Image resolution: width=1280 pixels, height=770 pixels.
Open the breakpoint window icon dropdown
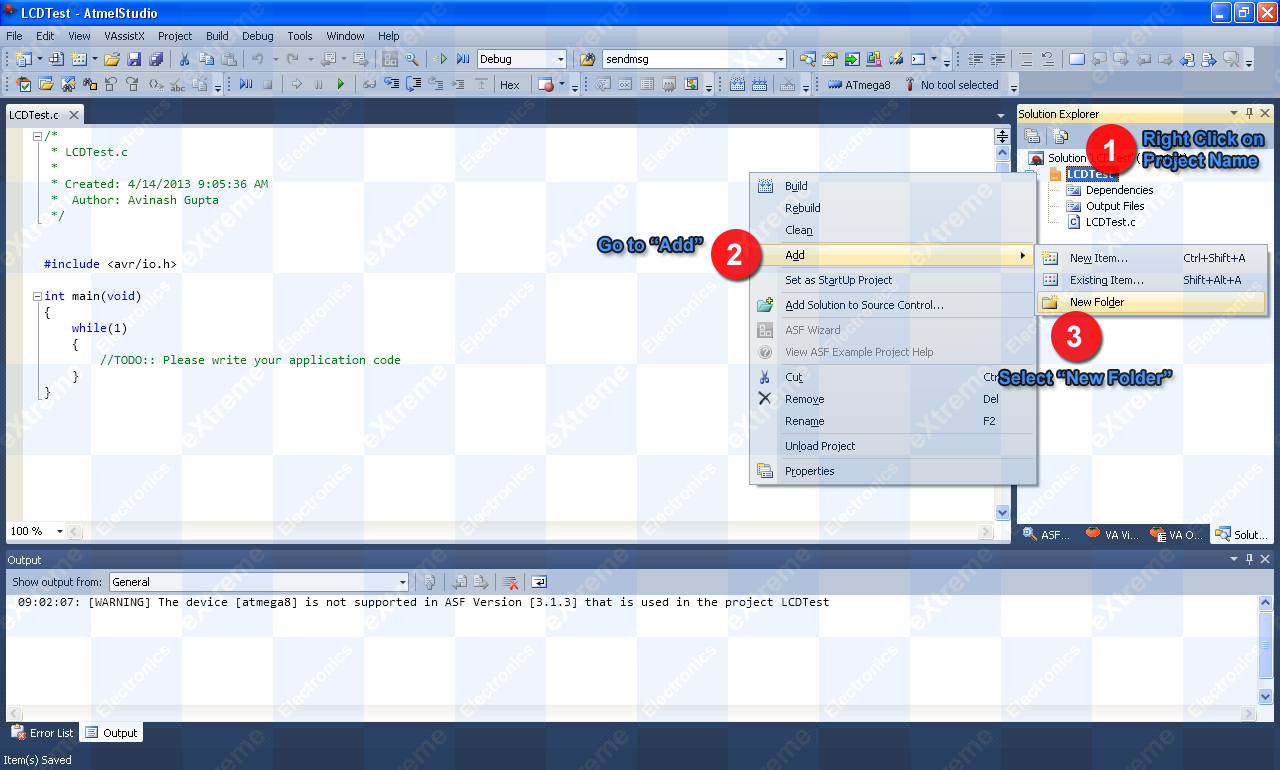pyautogui.click(x=561, y=85)
